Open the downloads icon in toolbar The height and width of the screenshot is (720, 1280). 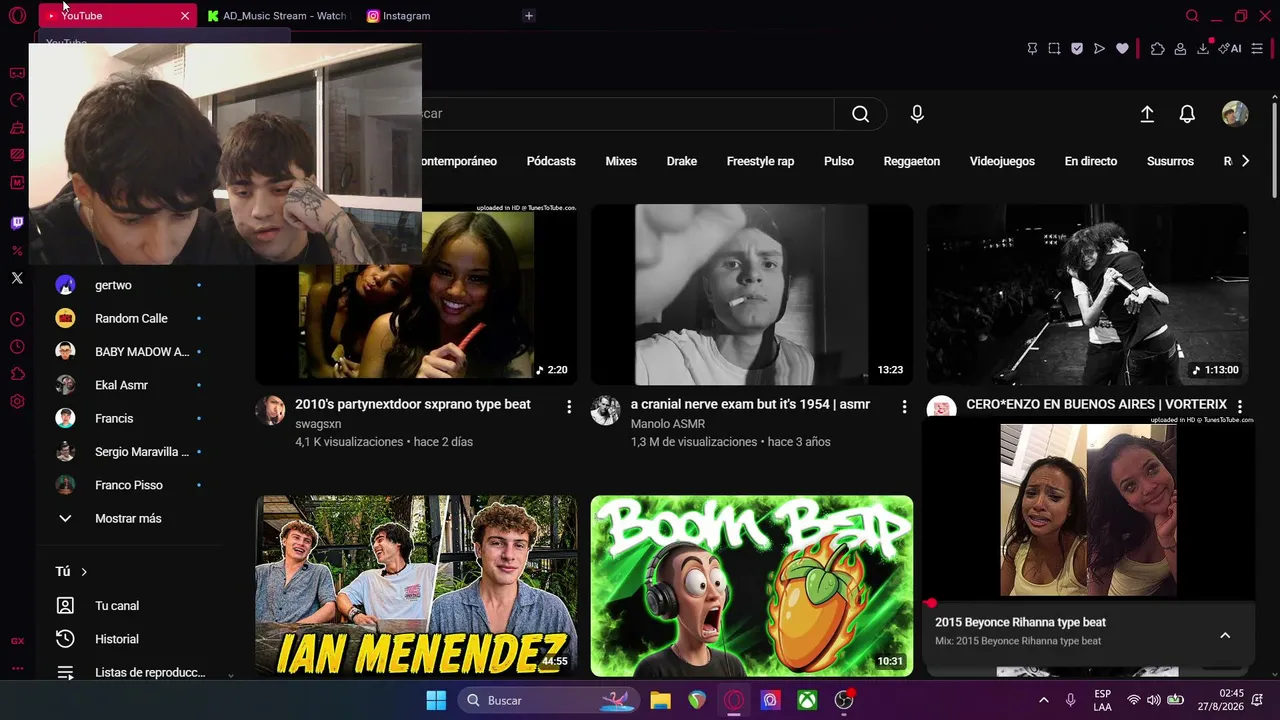pyautogui.click(x=1203, y=48)
